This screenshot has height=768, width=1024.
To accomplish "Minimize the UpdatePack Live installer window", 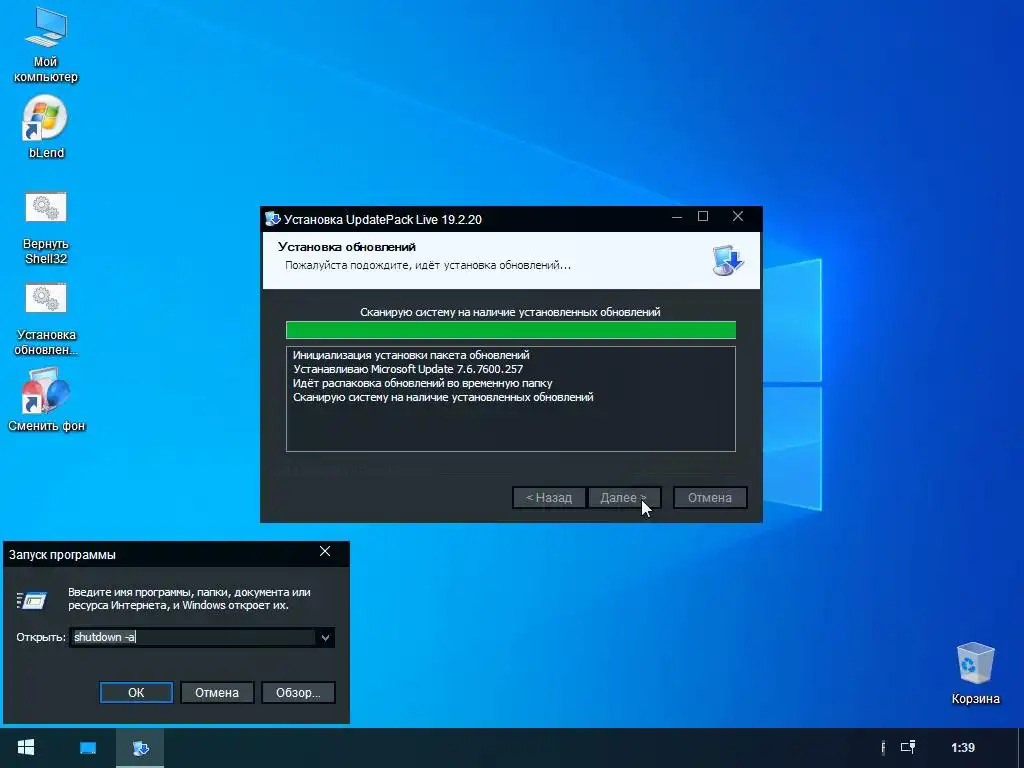I will pyautogui.click(x=677, y=217).
